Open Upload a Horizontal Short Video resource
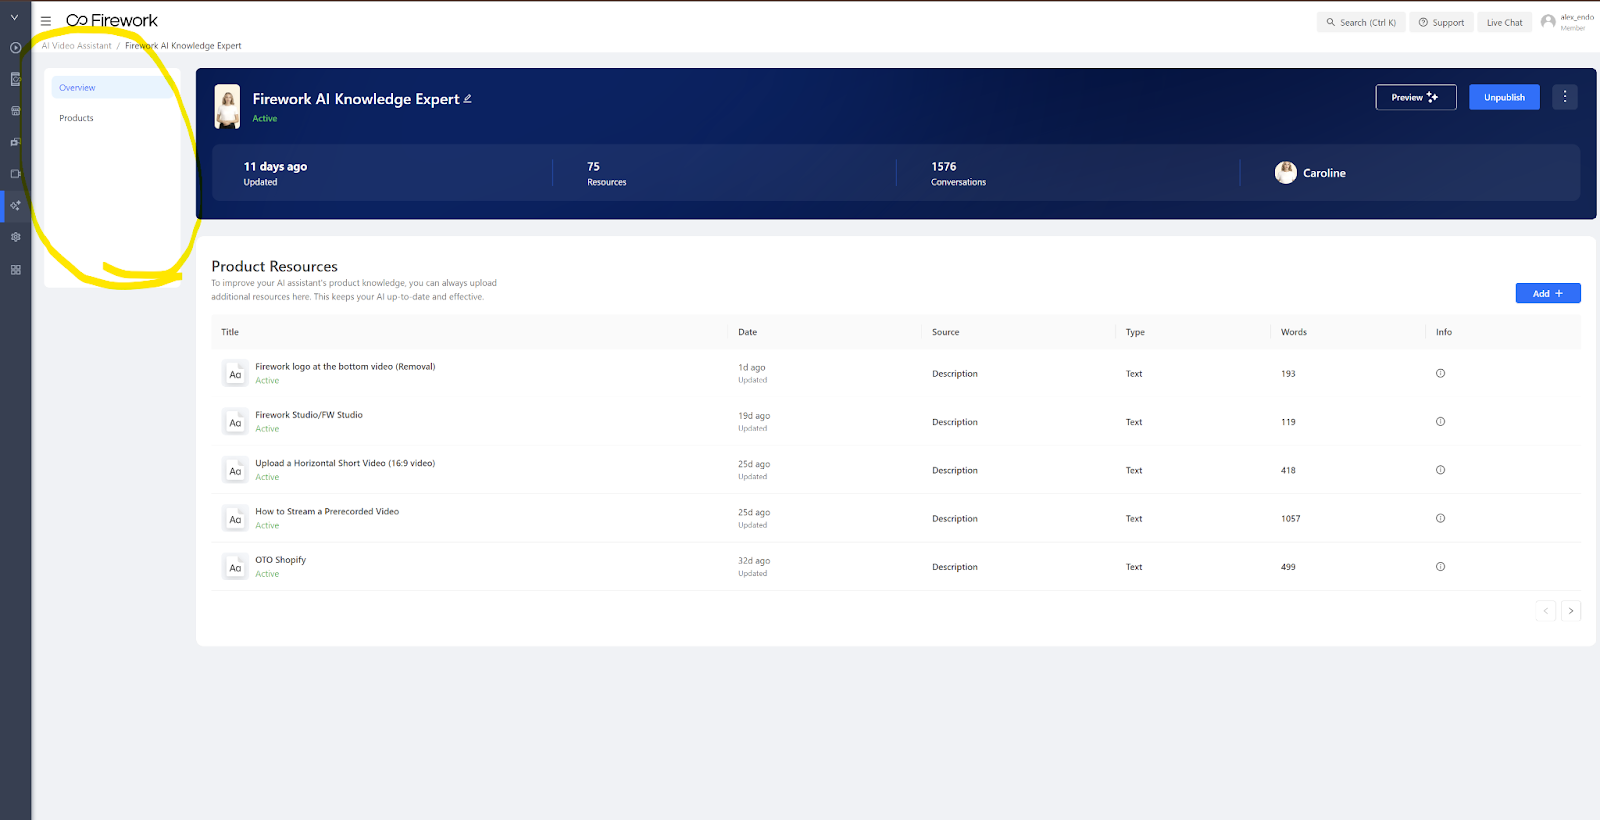Image resolution: width=1600 pixels, height=820 pixels. click(x=345, y=463)
